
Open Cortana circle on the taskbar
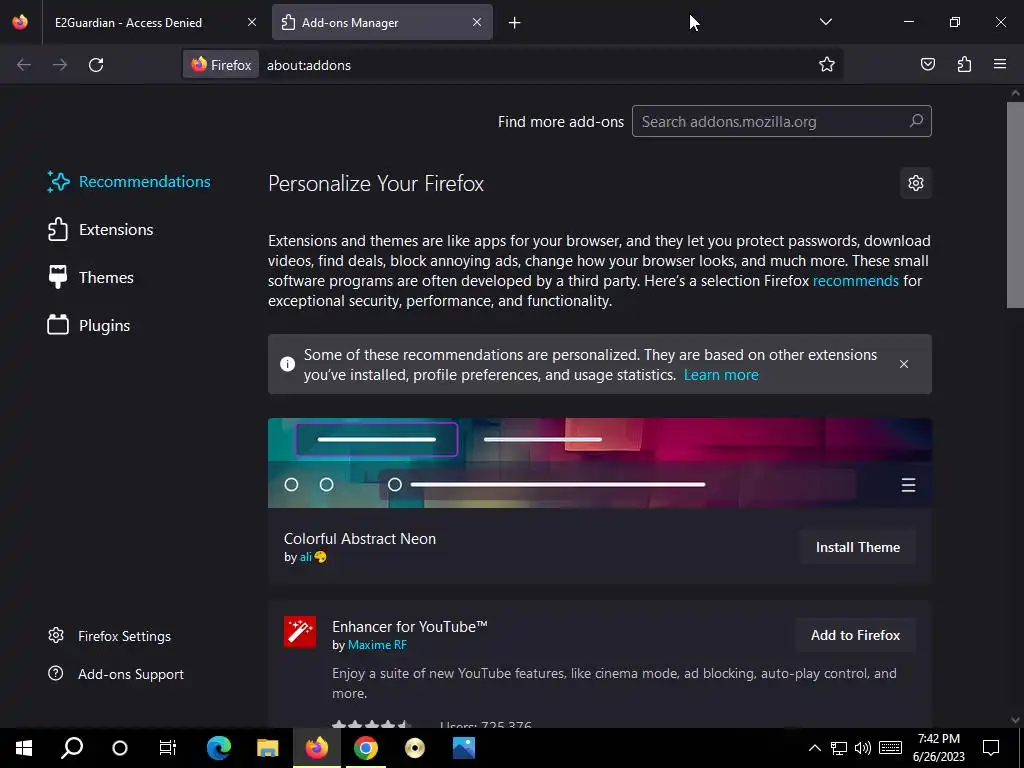click(x=120, y=748)
